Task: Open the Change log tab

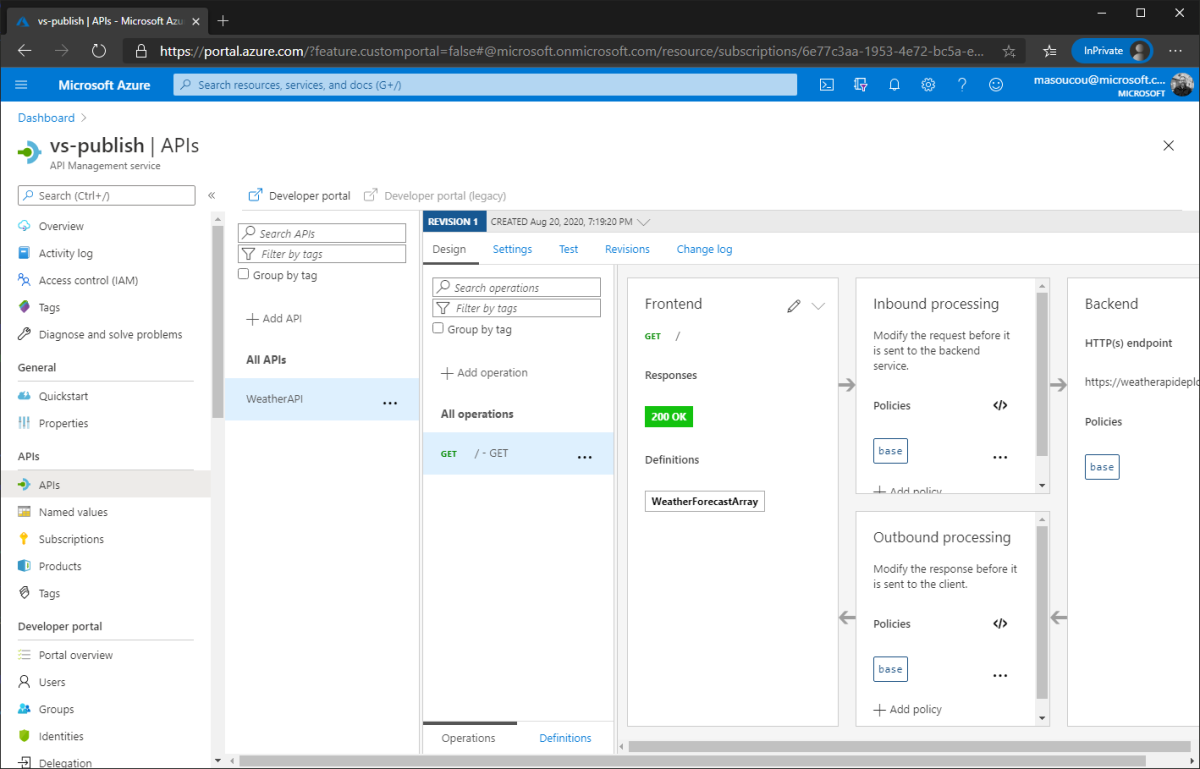Action: (x=704, y=249)
